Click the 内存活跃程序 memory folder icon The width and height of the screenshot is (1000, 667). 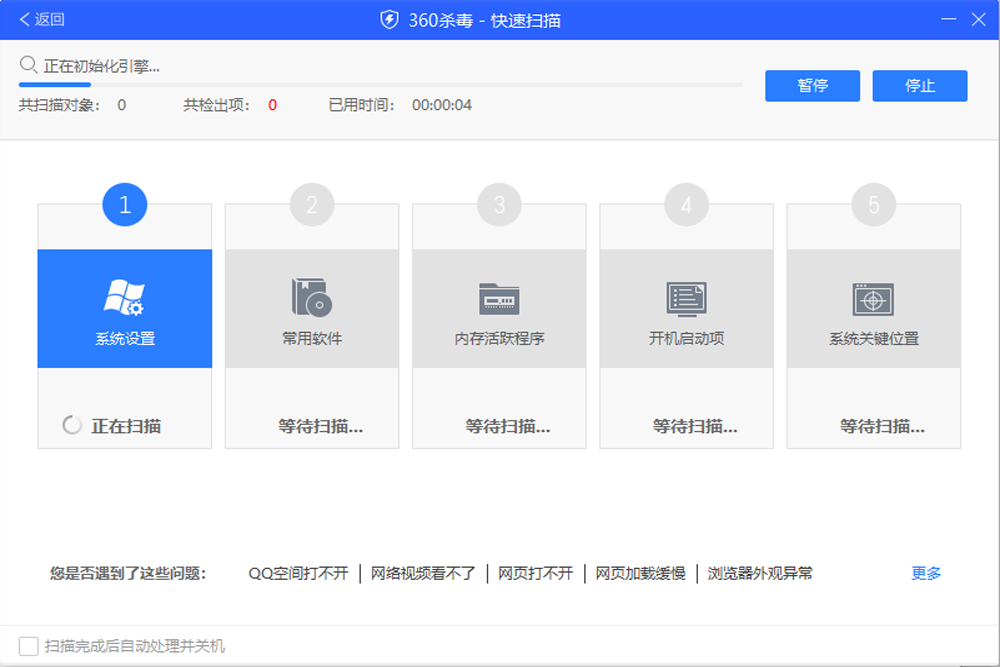click(x=499, y=299)
